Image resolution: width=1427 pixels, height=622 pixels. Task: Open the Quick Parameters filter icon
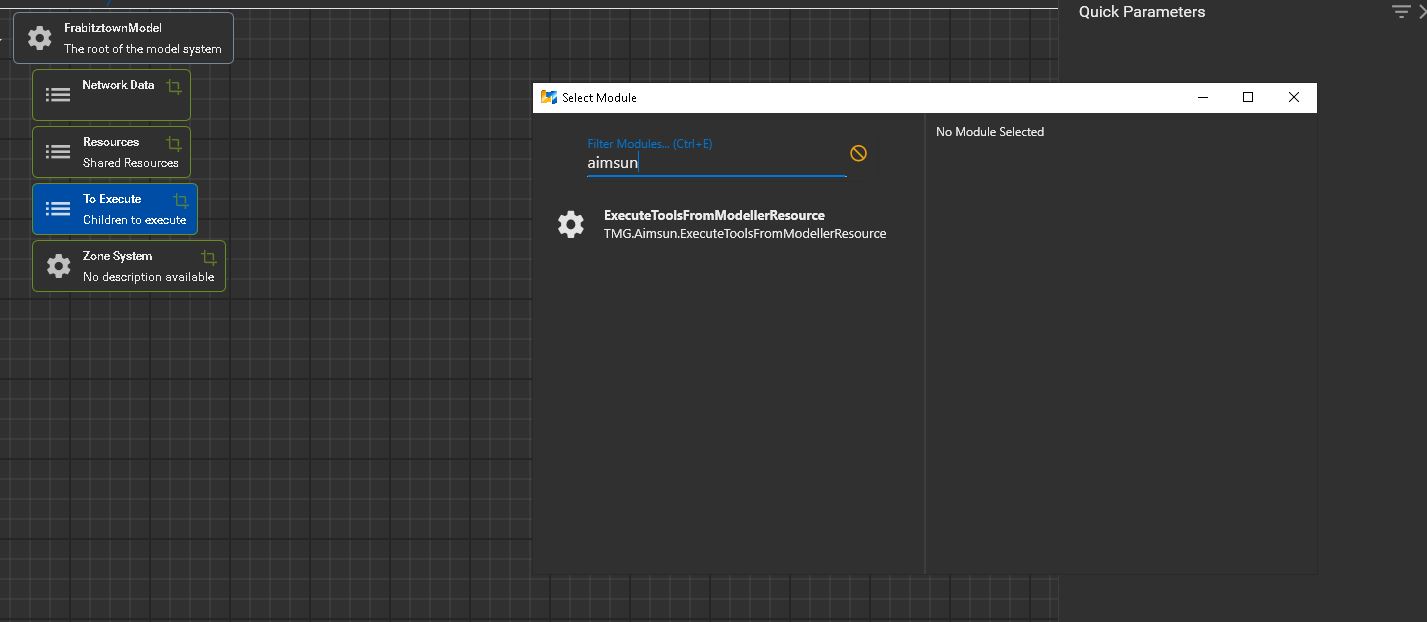coord(1401,11)
